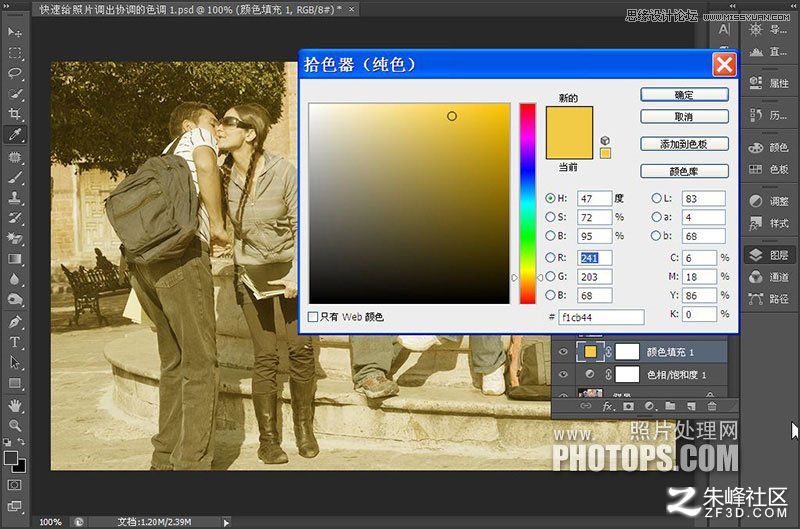The height and width of the screenshot is (529, 800).
Task: Open 颜色库 color libraries
Action: pyautogui.click(x=684, y=171)
